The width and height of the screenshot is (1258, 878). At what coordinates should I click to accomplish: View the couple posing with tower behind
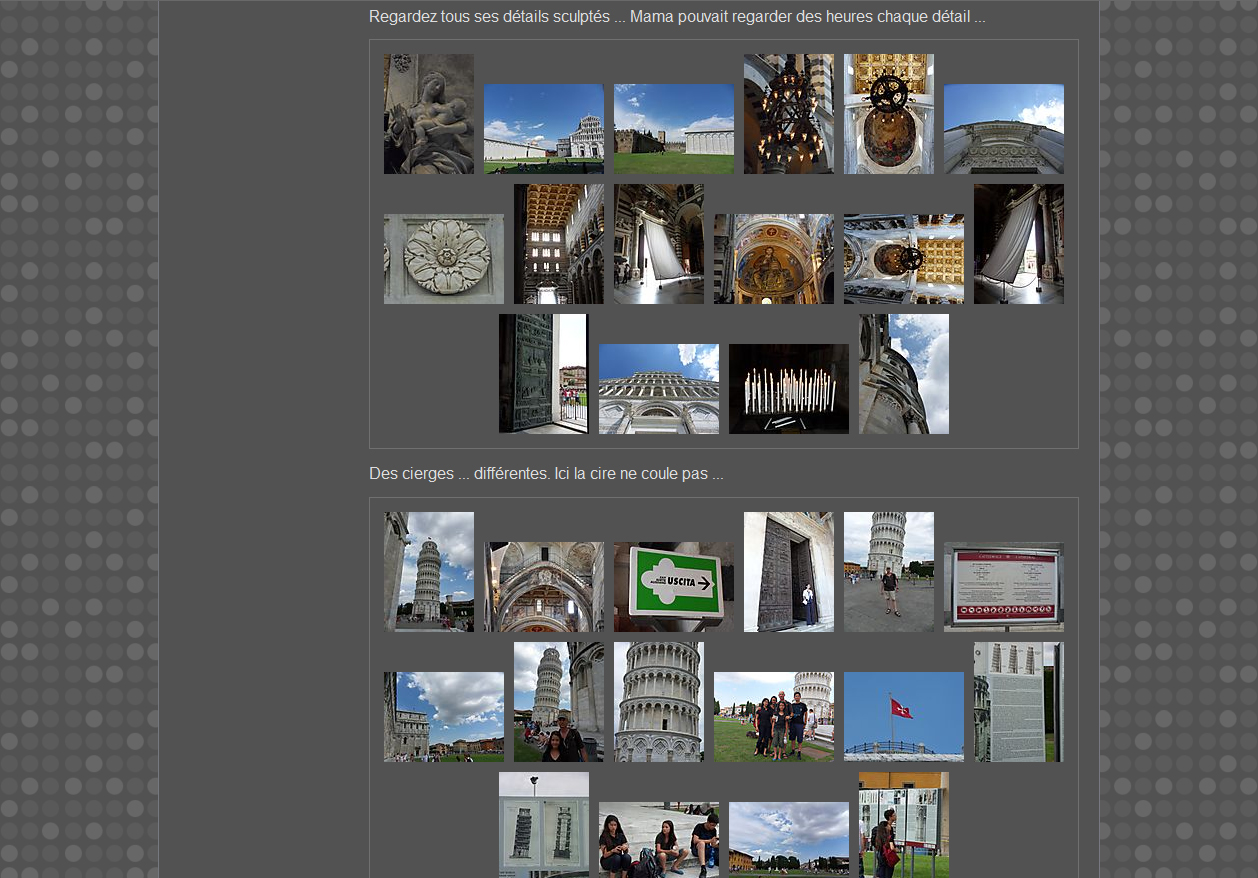point(558,702)
